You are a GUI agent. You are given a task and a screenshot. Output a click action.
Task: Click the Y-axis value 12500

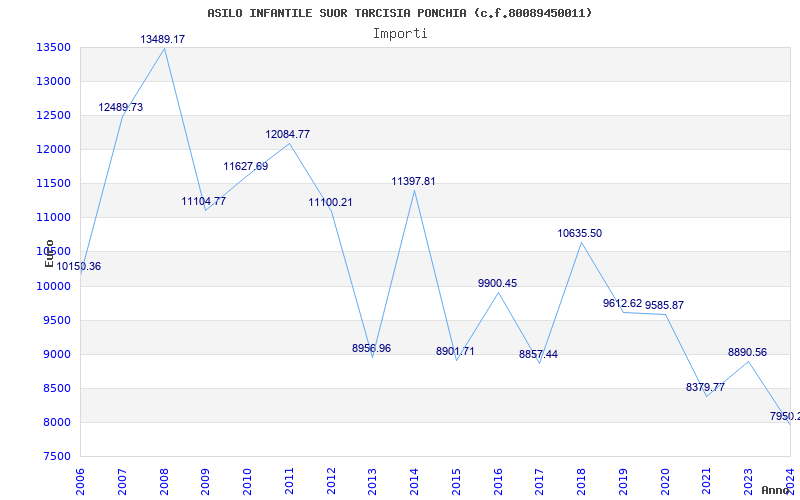[54, 115]
